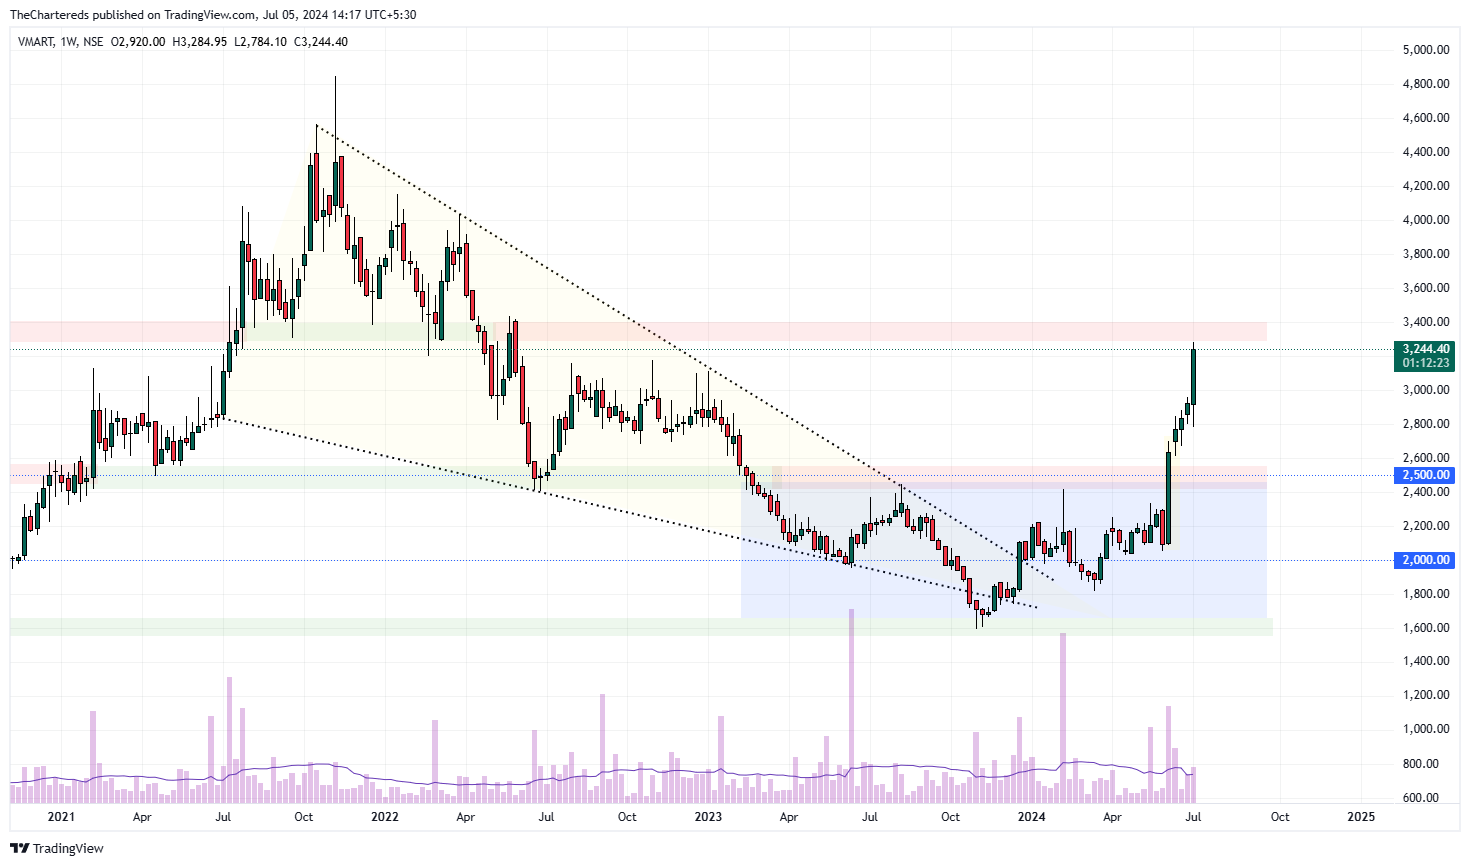
Task: Click the 3,000.00 price axis label
Action: click(x=1426, y=390)
